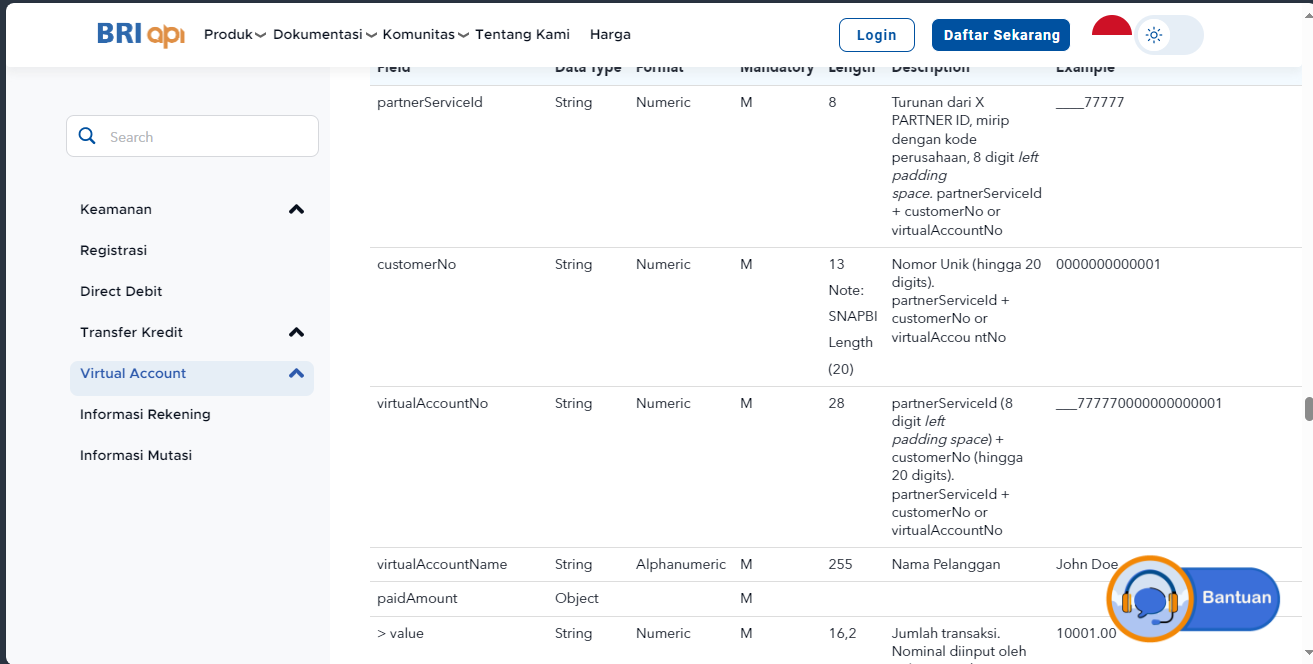Open Direct Debit in the sidebar
1313x664 pixels.
click(x=121, y=291)
